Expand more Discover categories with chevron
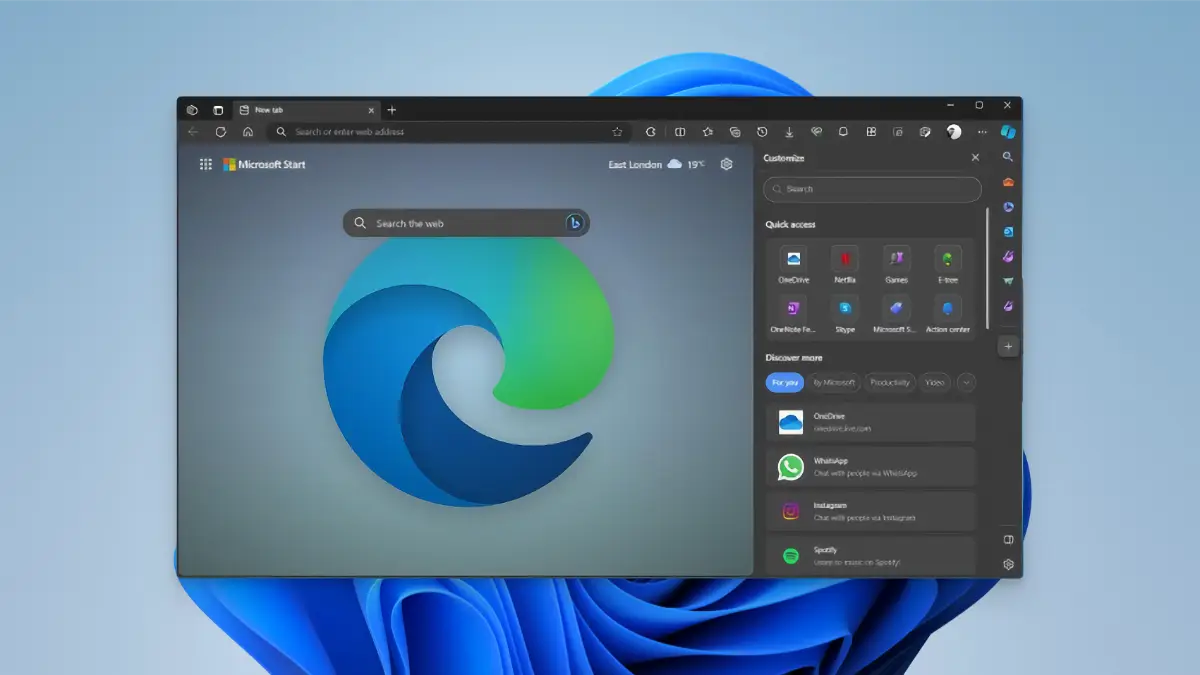 click(966, 382)
